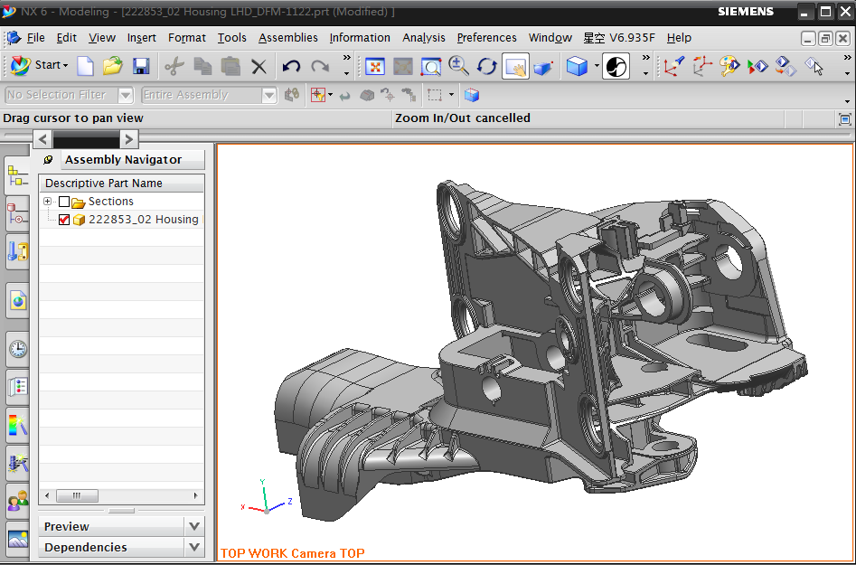Open the Part Navigator sidebar tab

17,215
